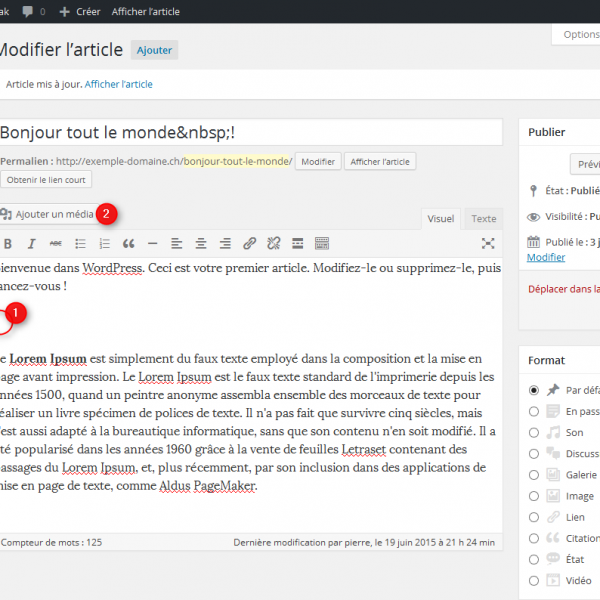Click into the post title field
The height and width of the screenshot is (600, 600).
point(250,133)
